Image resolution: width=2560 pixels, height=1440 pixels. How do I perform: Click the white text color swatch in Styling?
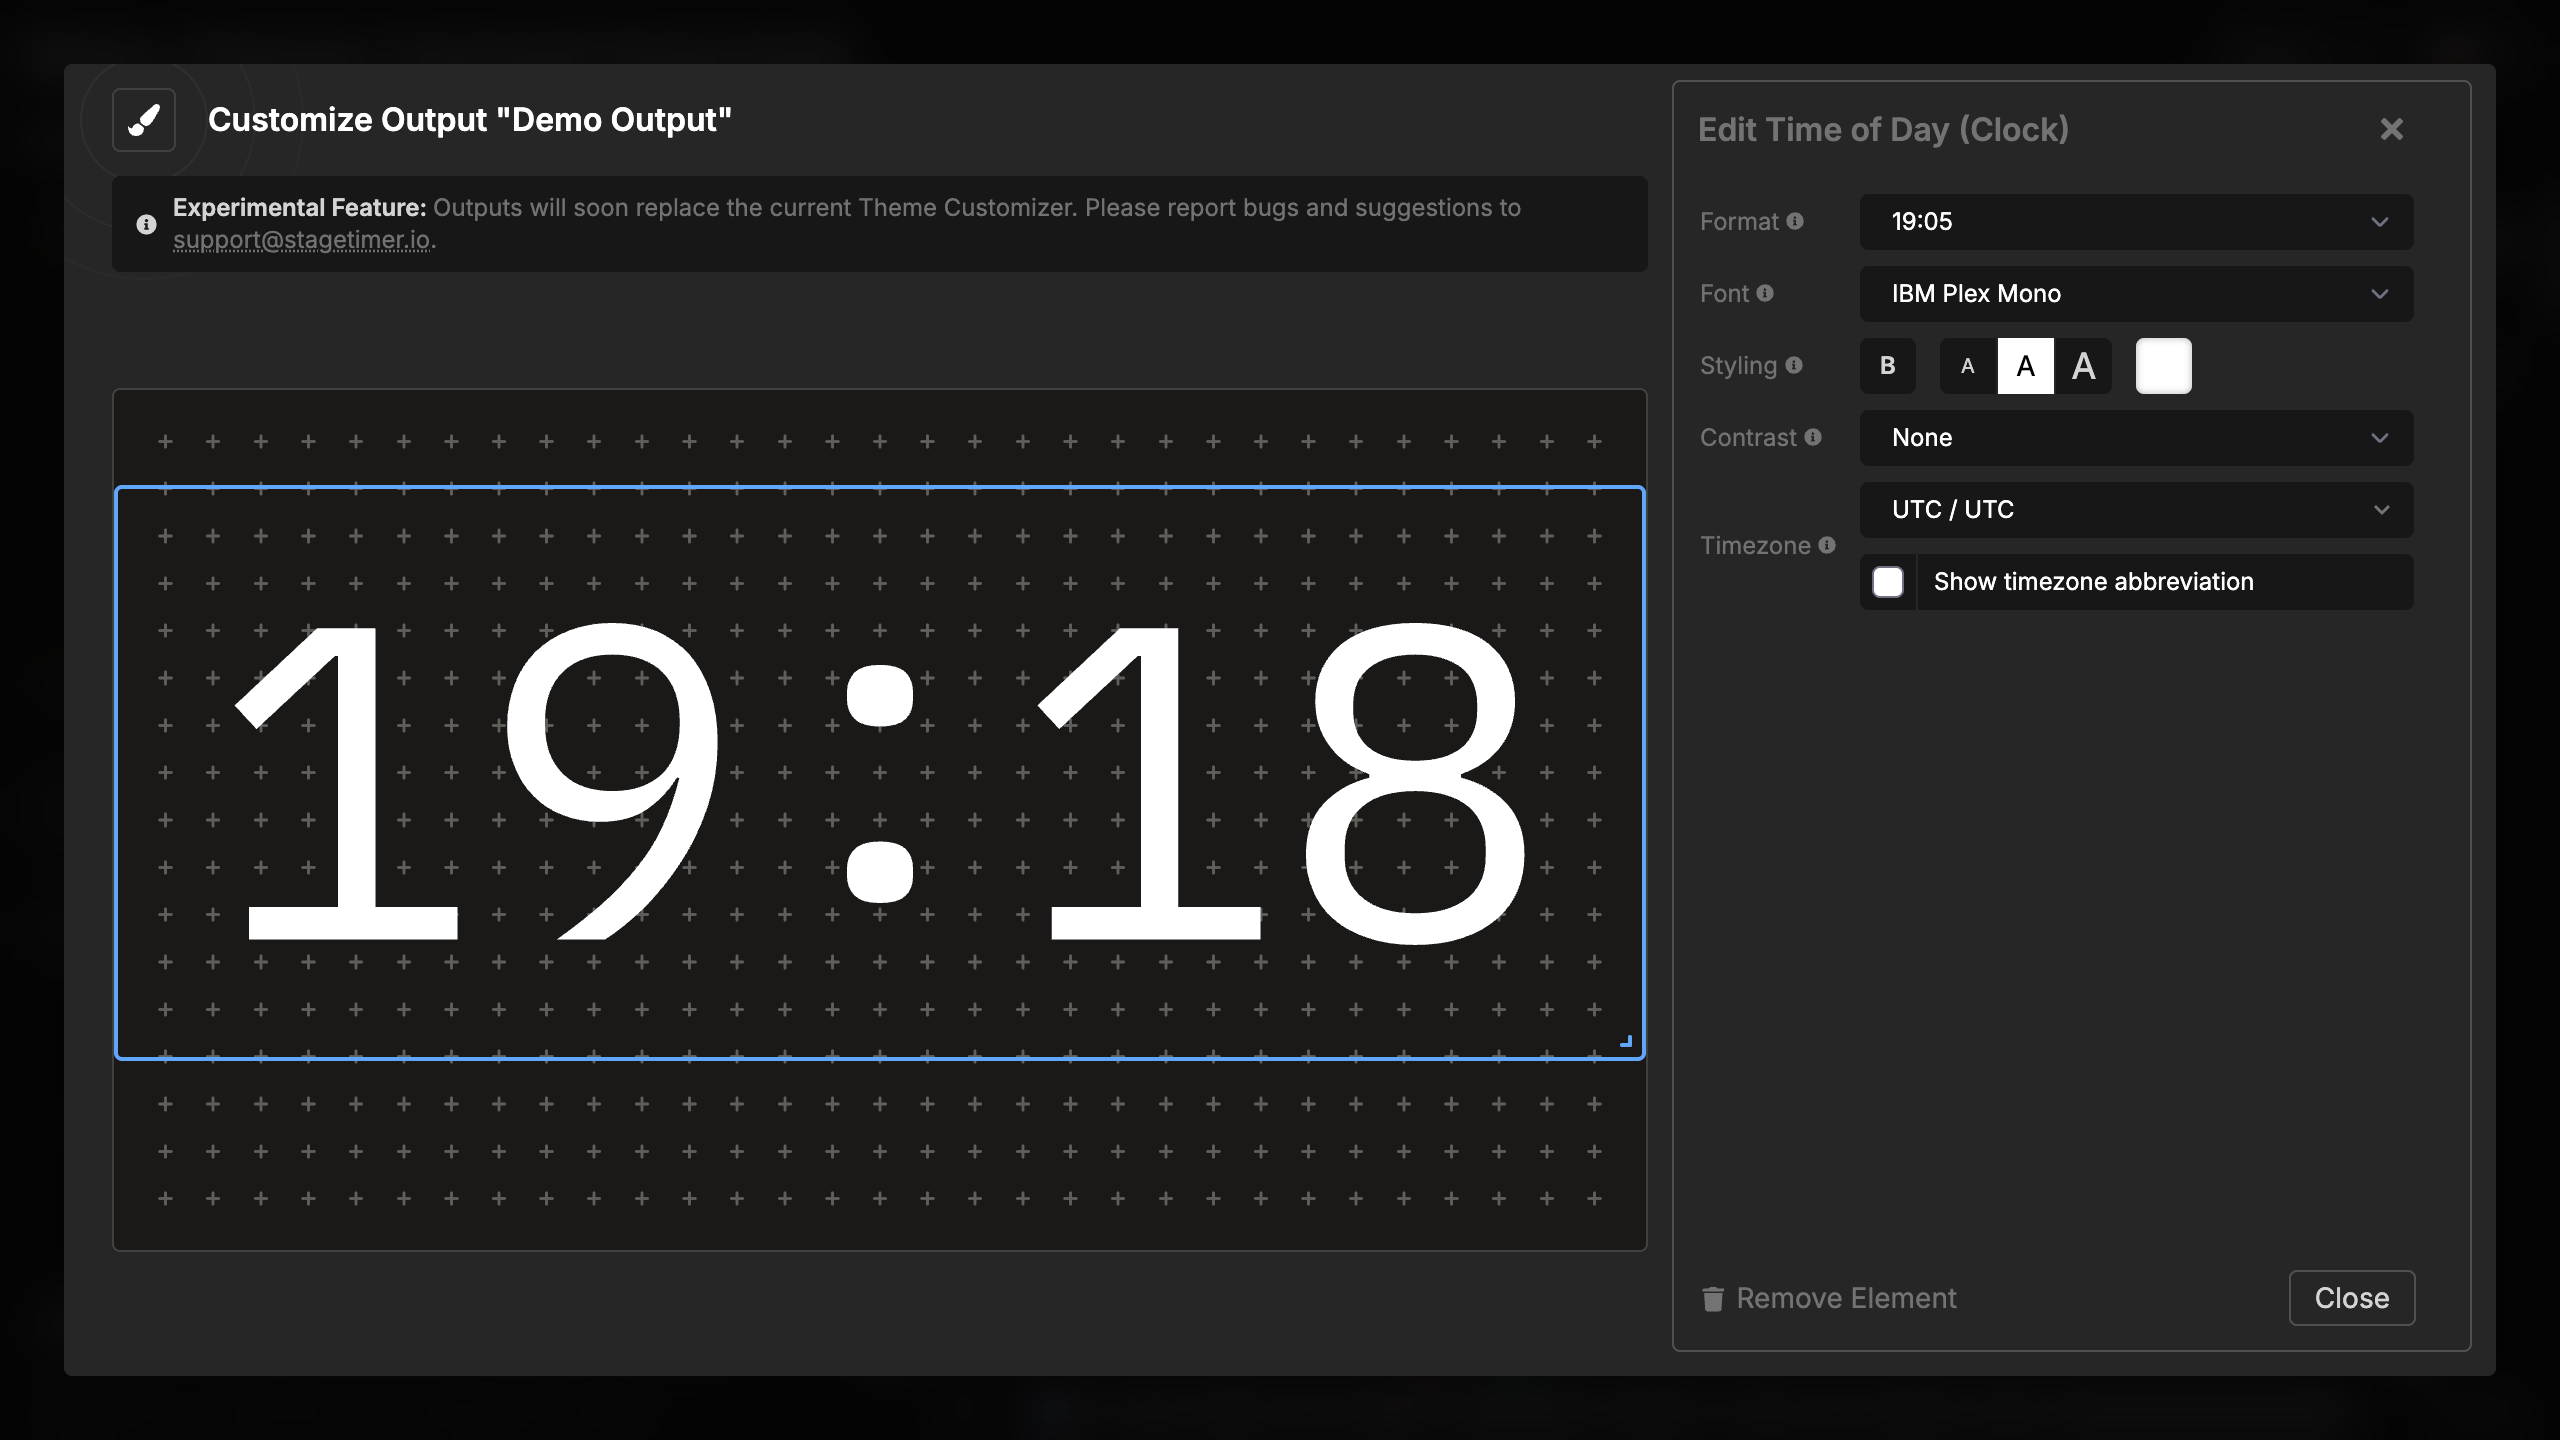pos(2164,365)
